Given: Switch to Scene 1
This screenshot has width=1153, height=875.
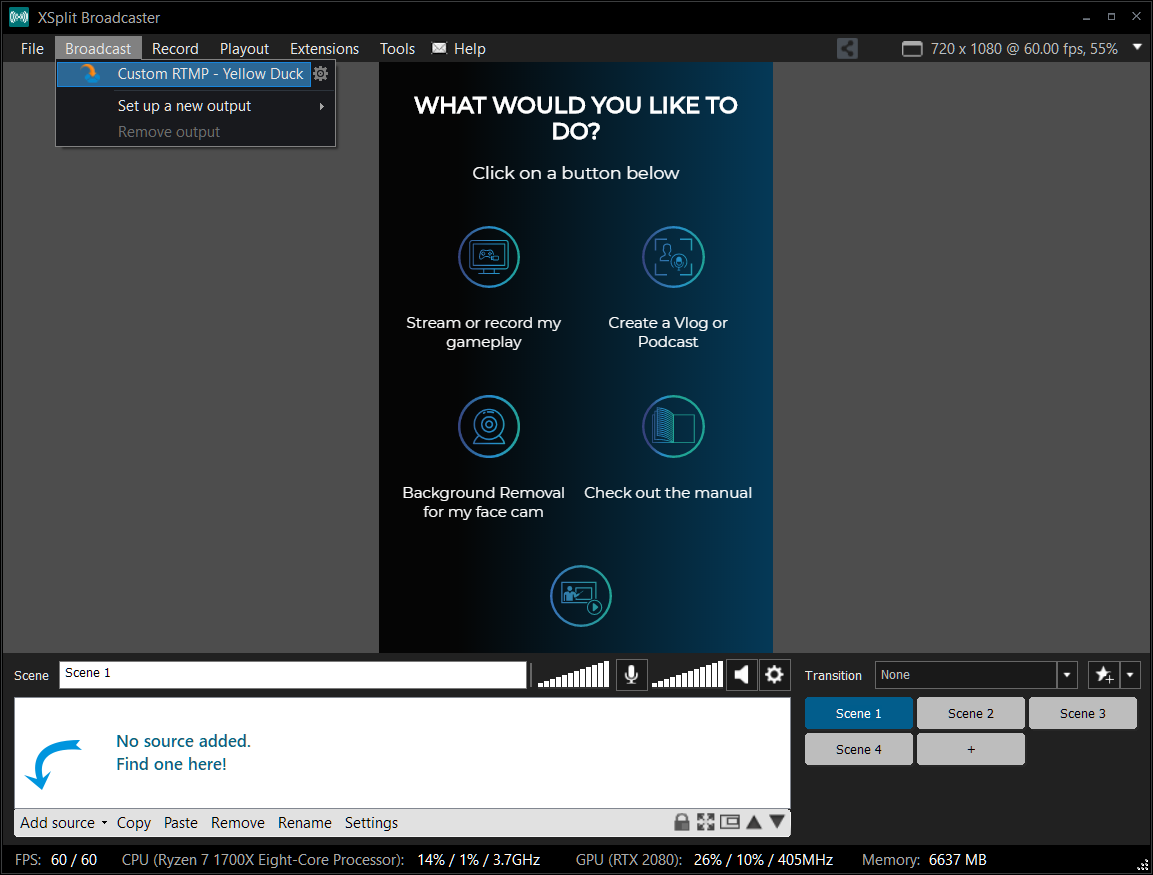Looking at the screenshot, I should click(858, 713).
